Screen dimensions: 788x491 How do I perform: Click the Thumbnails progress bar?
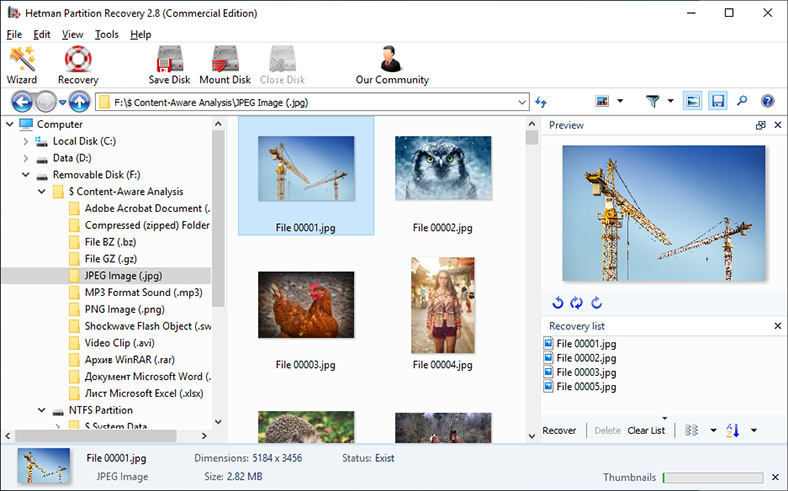[713, 477]
